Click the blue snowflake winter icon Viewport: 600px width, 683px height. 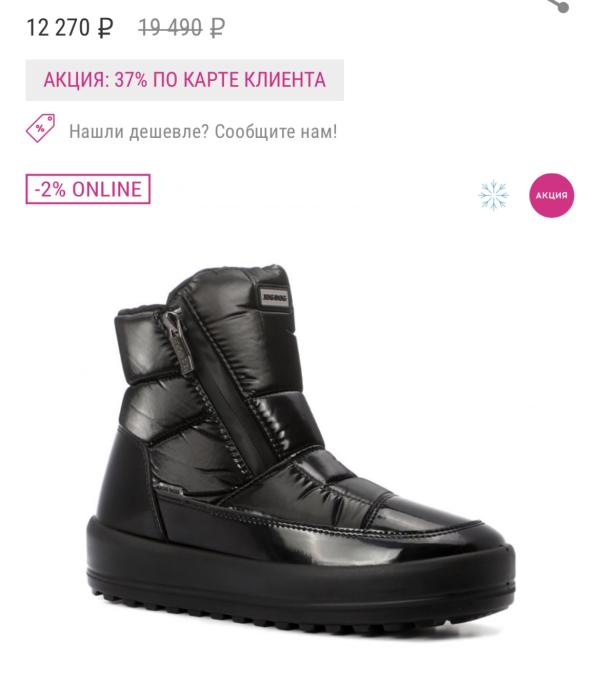coord(493,195)
